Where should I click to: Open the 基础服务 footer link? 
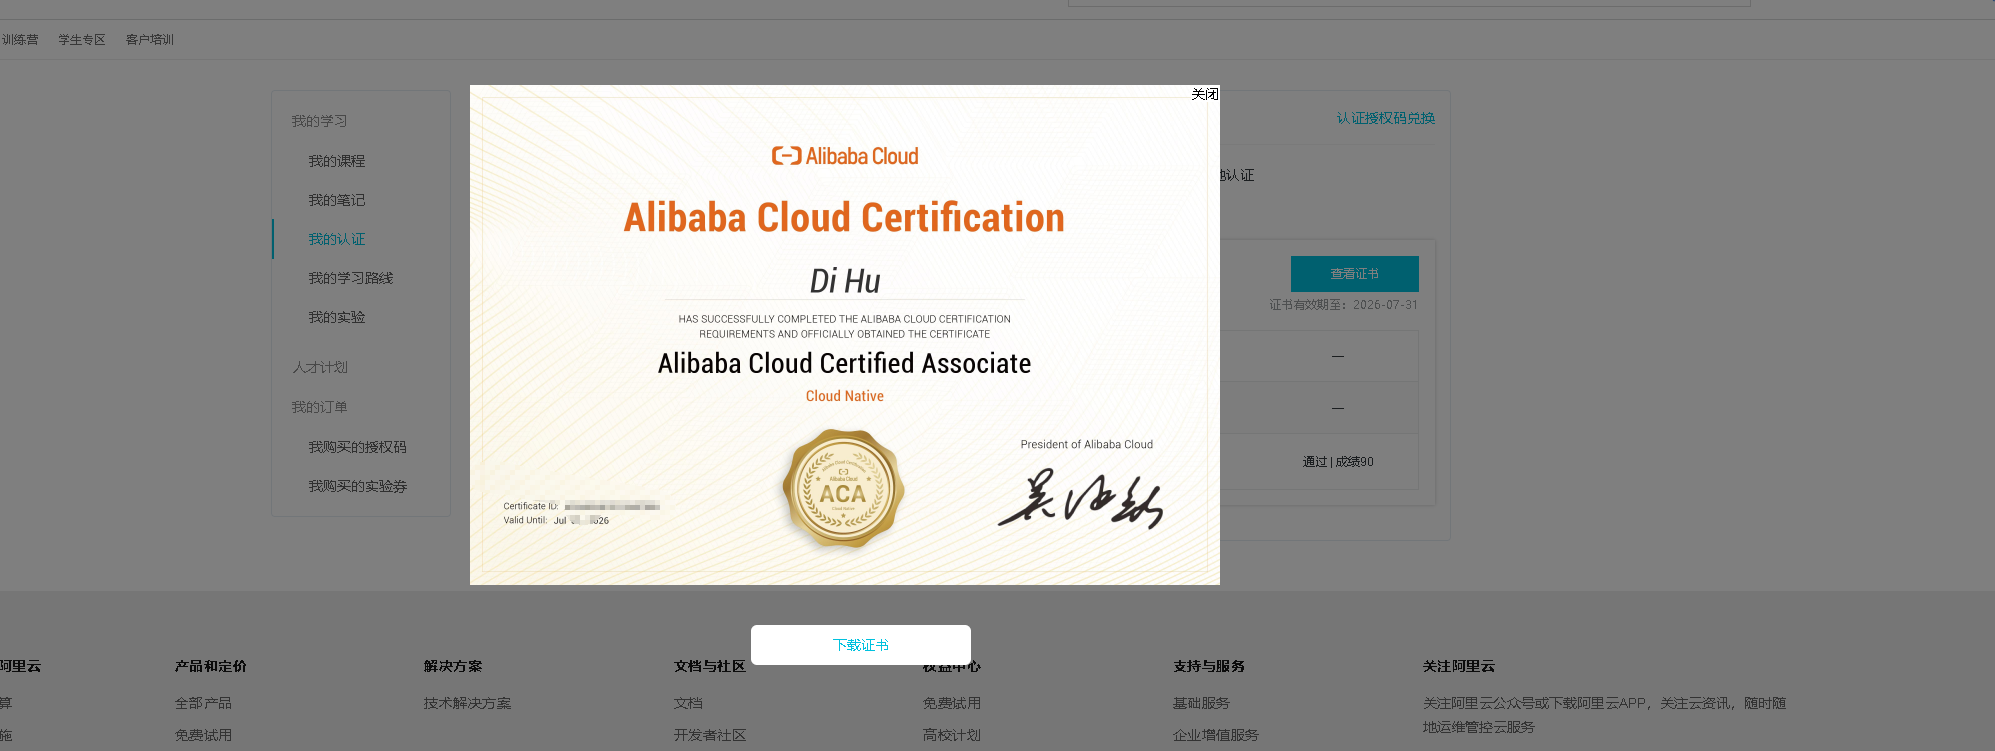point(1201,703)
